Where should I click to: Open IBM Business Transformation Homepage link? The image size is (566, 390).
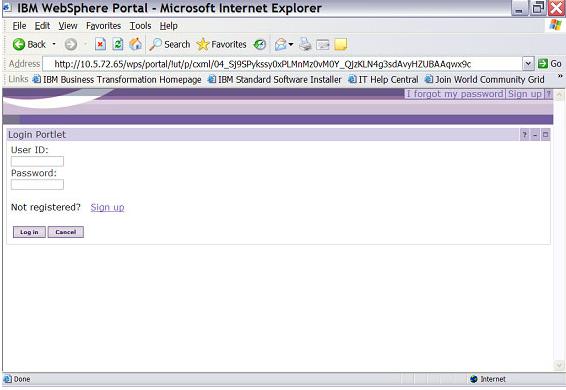(117, 79)
